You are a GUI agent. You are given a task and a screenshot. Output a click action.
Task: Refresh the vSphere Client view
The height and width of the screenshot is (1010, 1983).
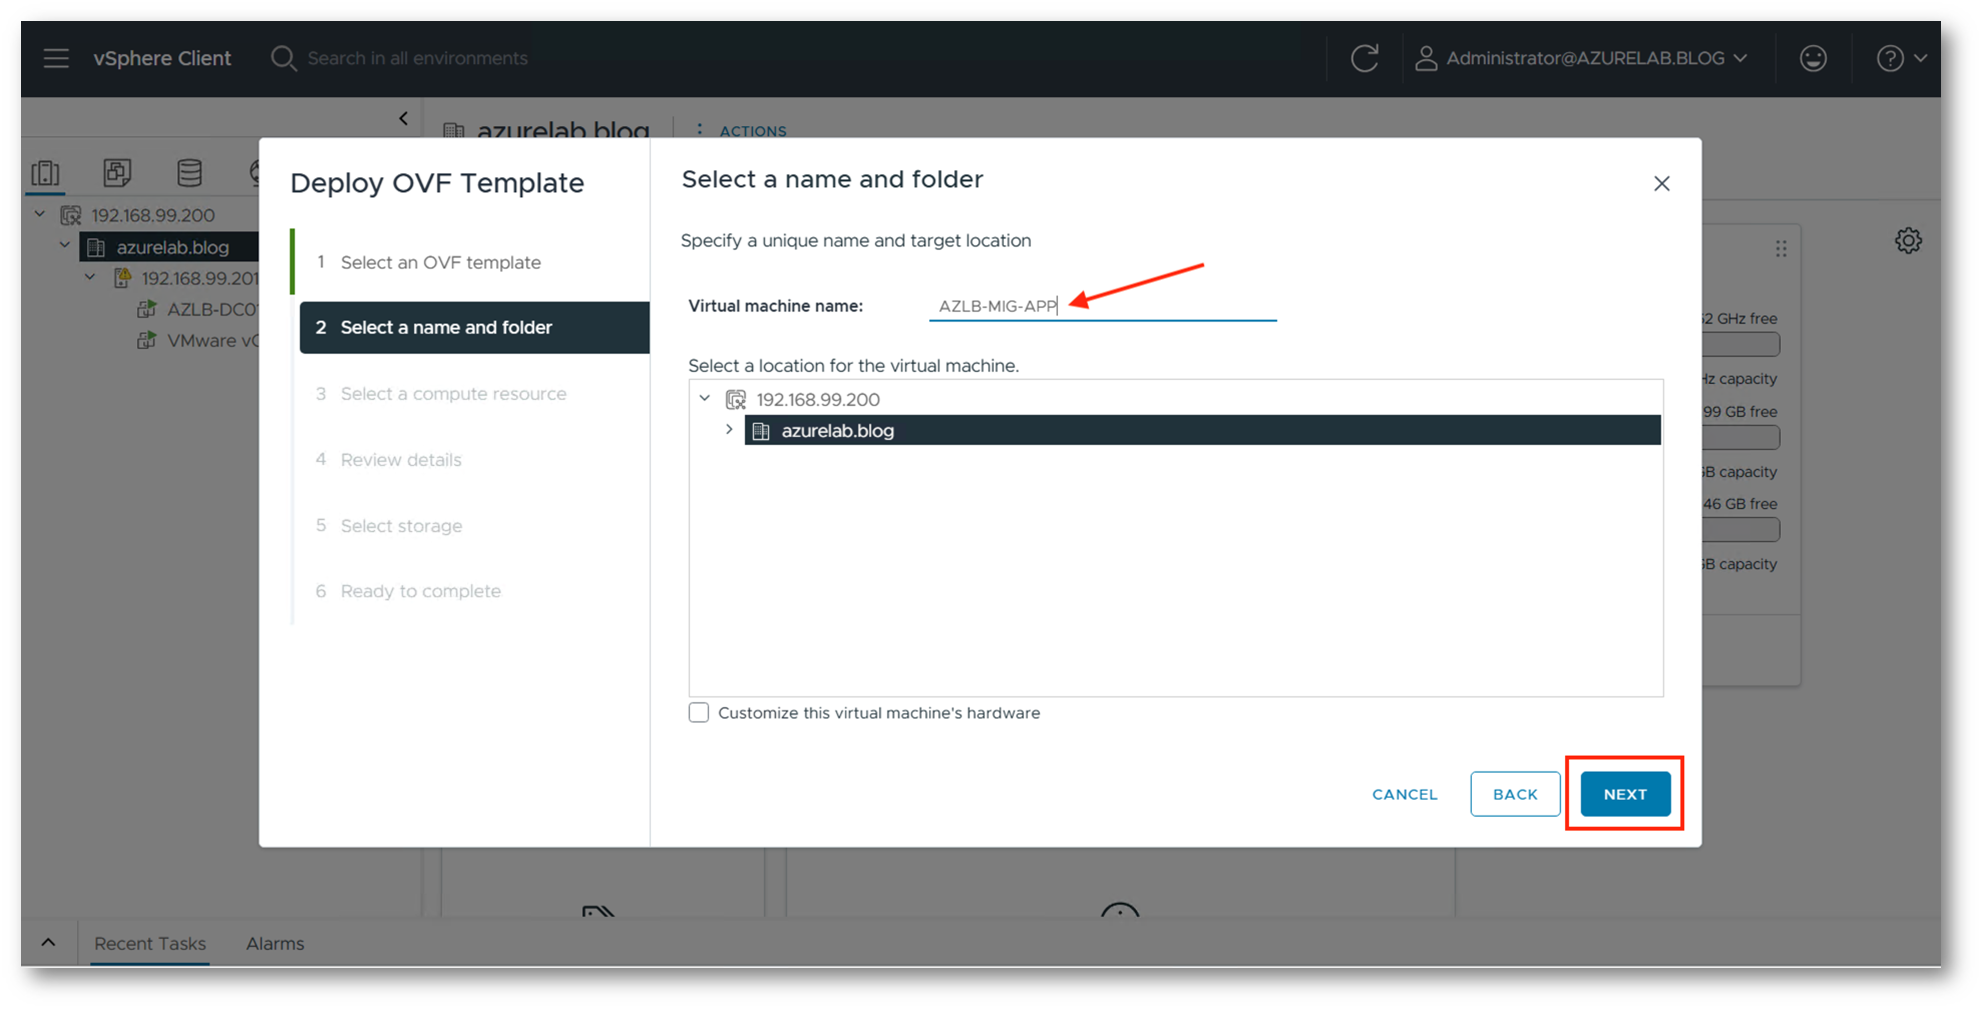click(x=1365, y=58)
